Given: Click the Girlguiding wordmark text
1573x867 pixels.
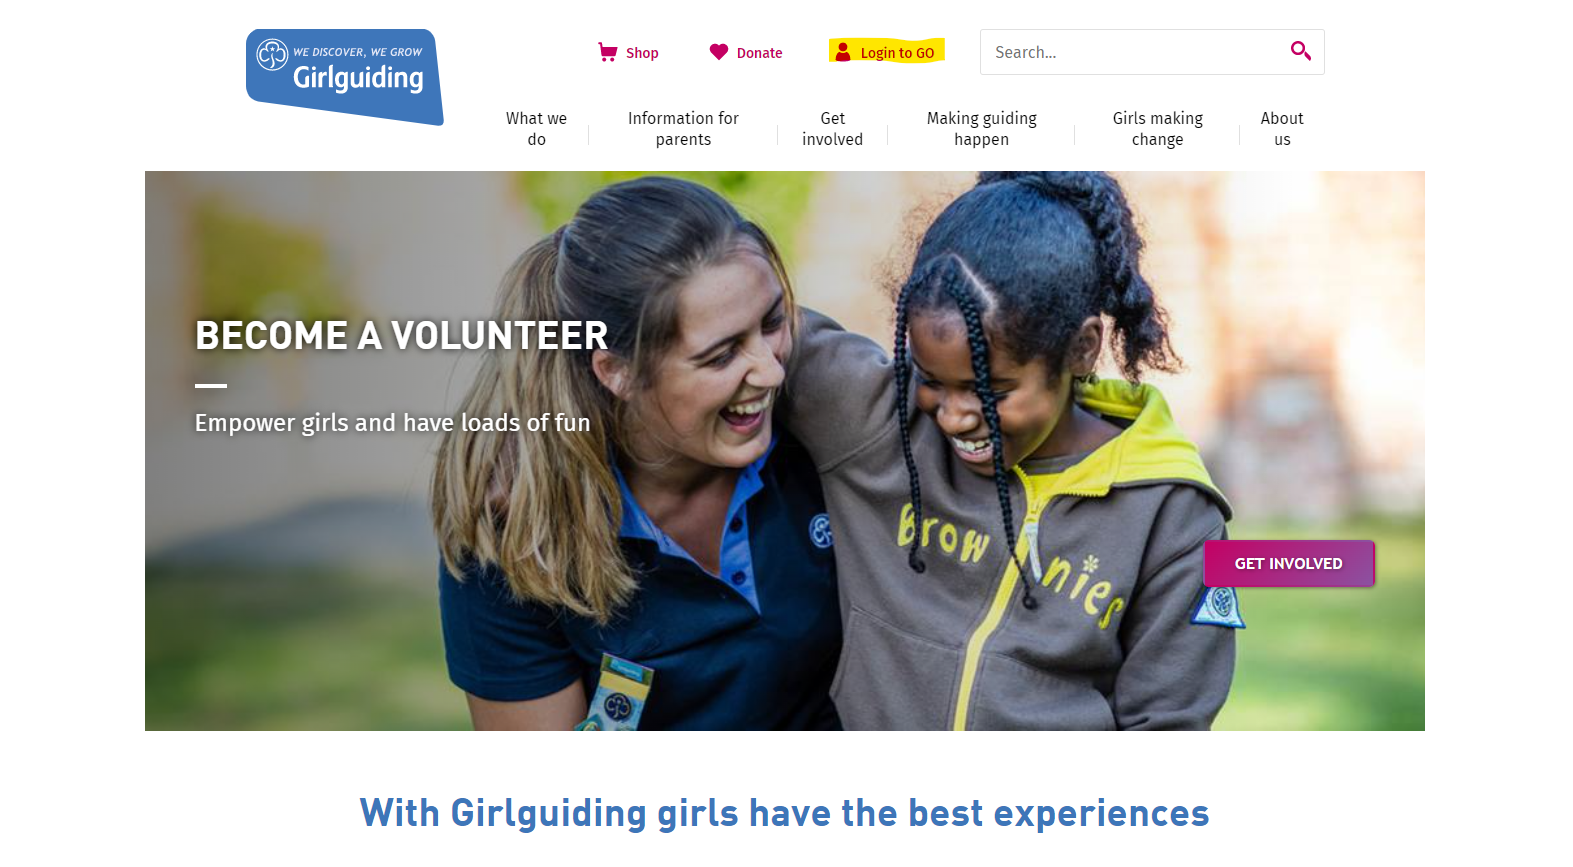Looking at the screenshot, I should pos(358,78).
